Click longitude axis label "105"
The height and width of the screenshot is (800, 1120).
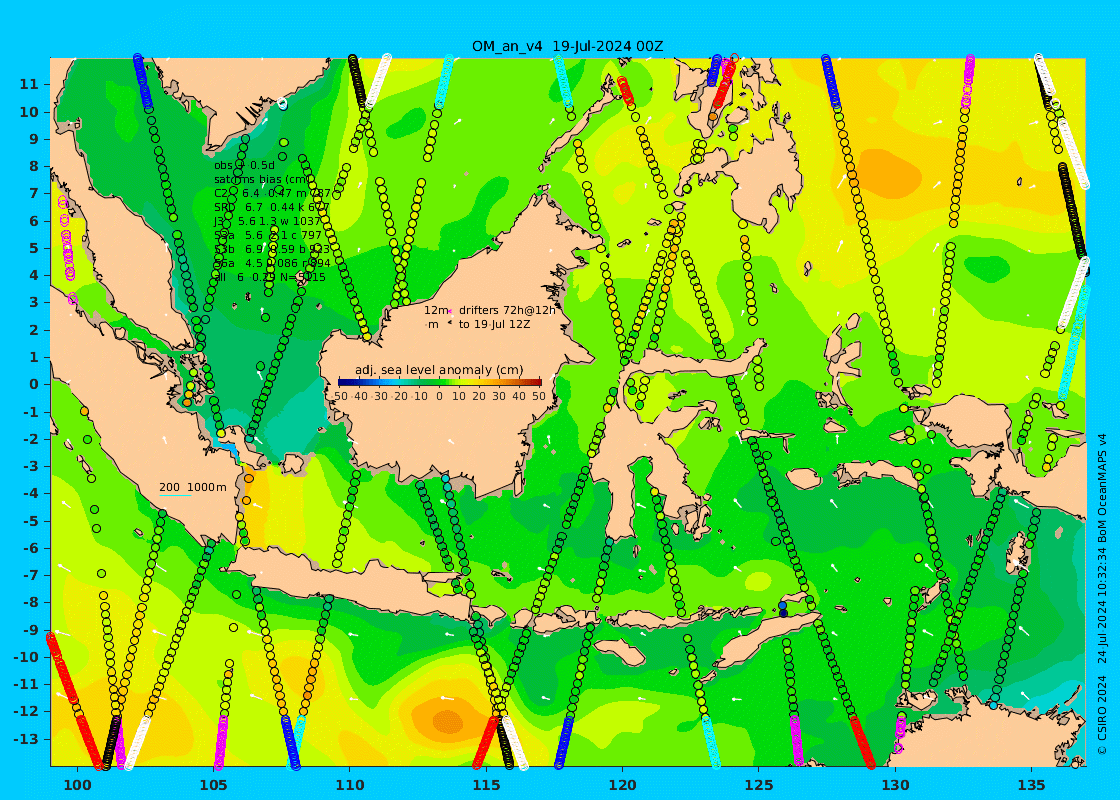click(x=214, y=785)
